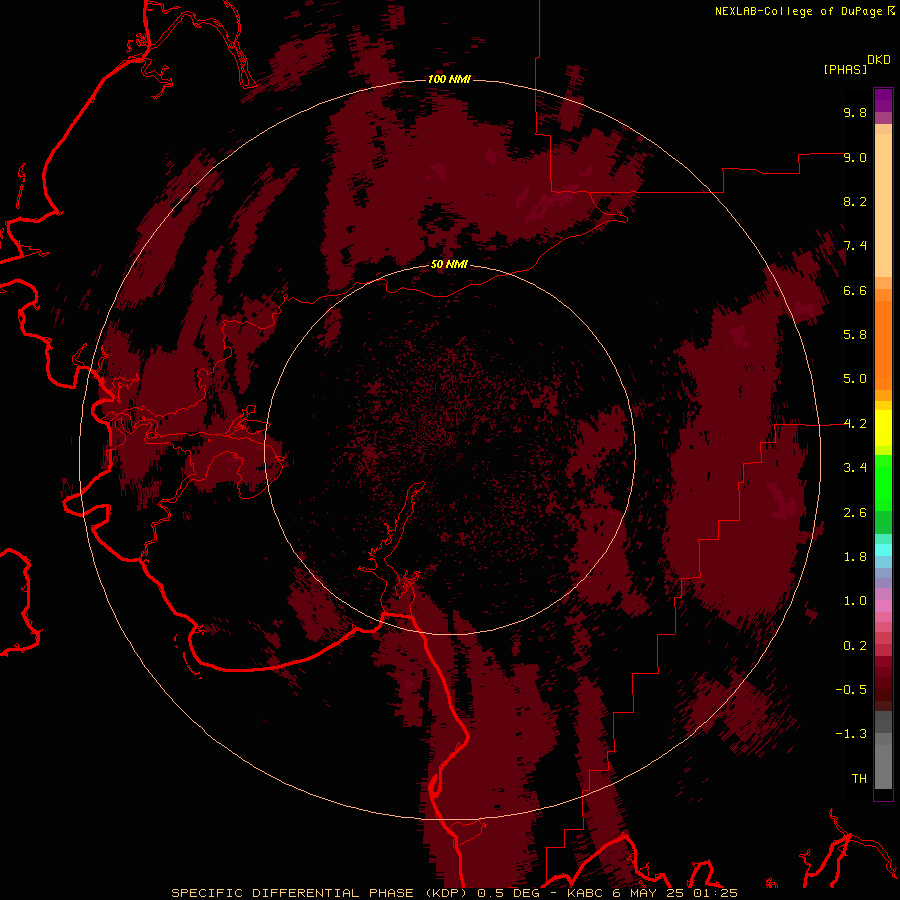Click the 50 NMI range ring label
Screen dimensions: 900x900
click(449, 264)
